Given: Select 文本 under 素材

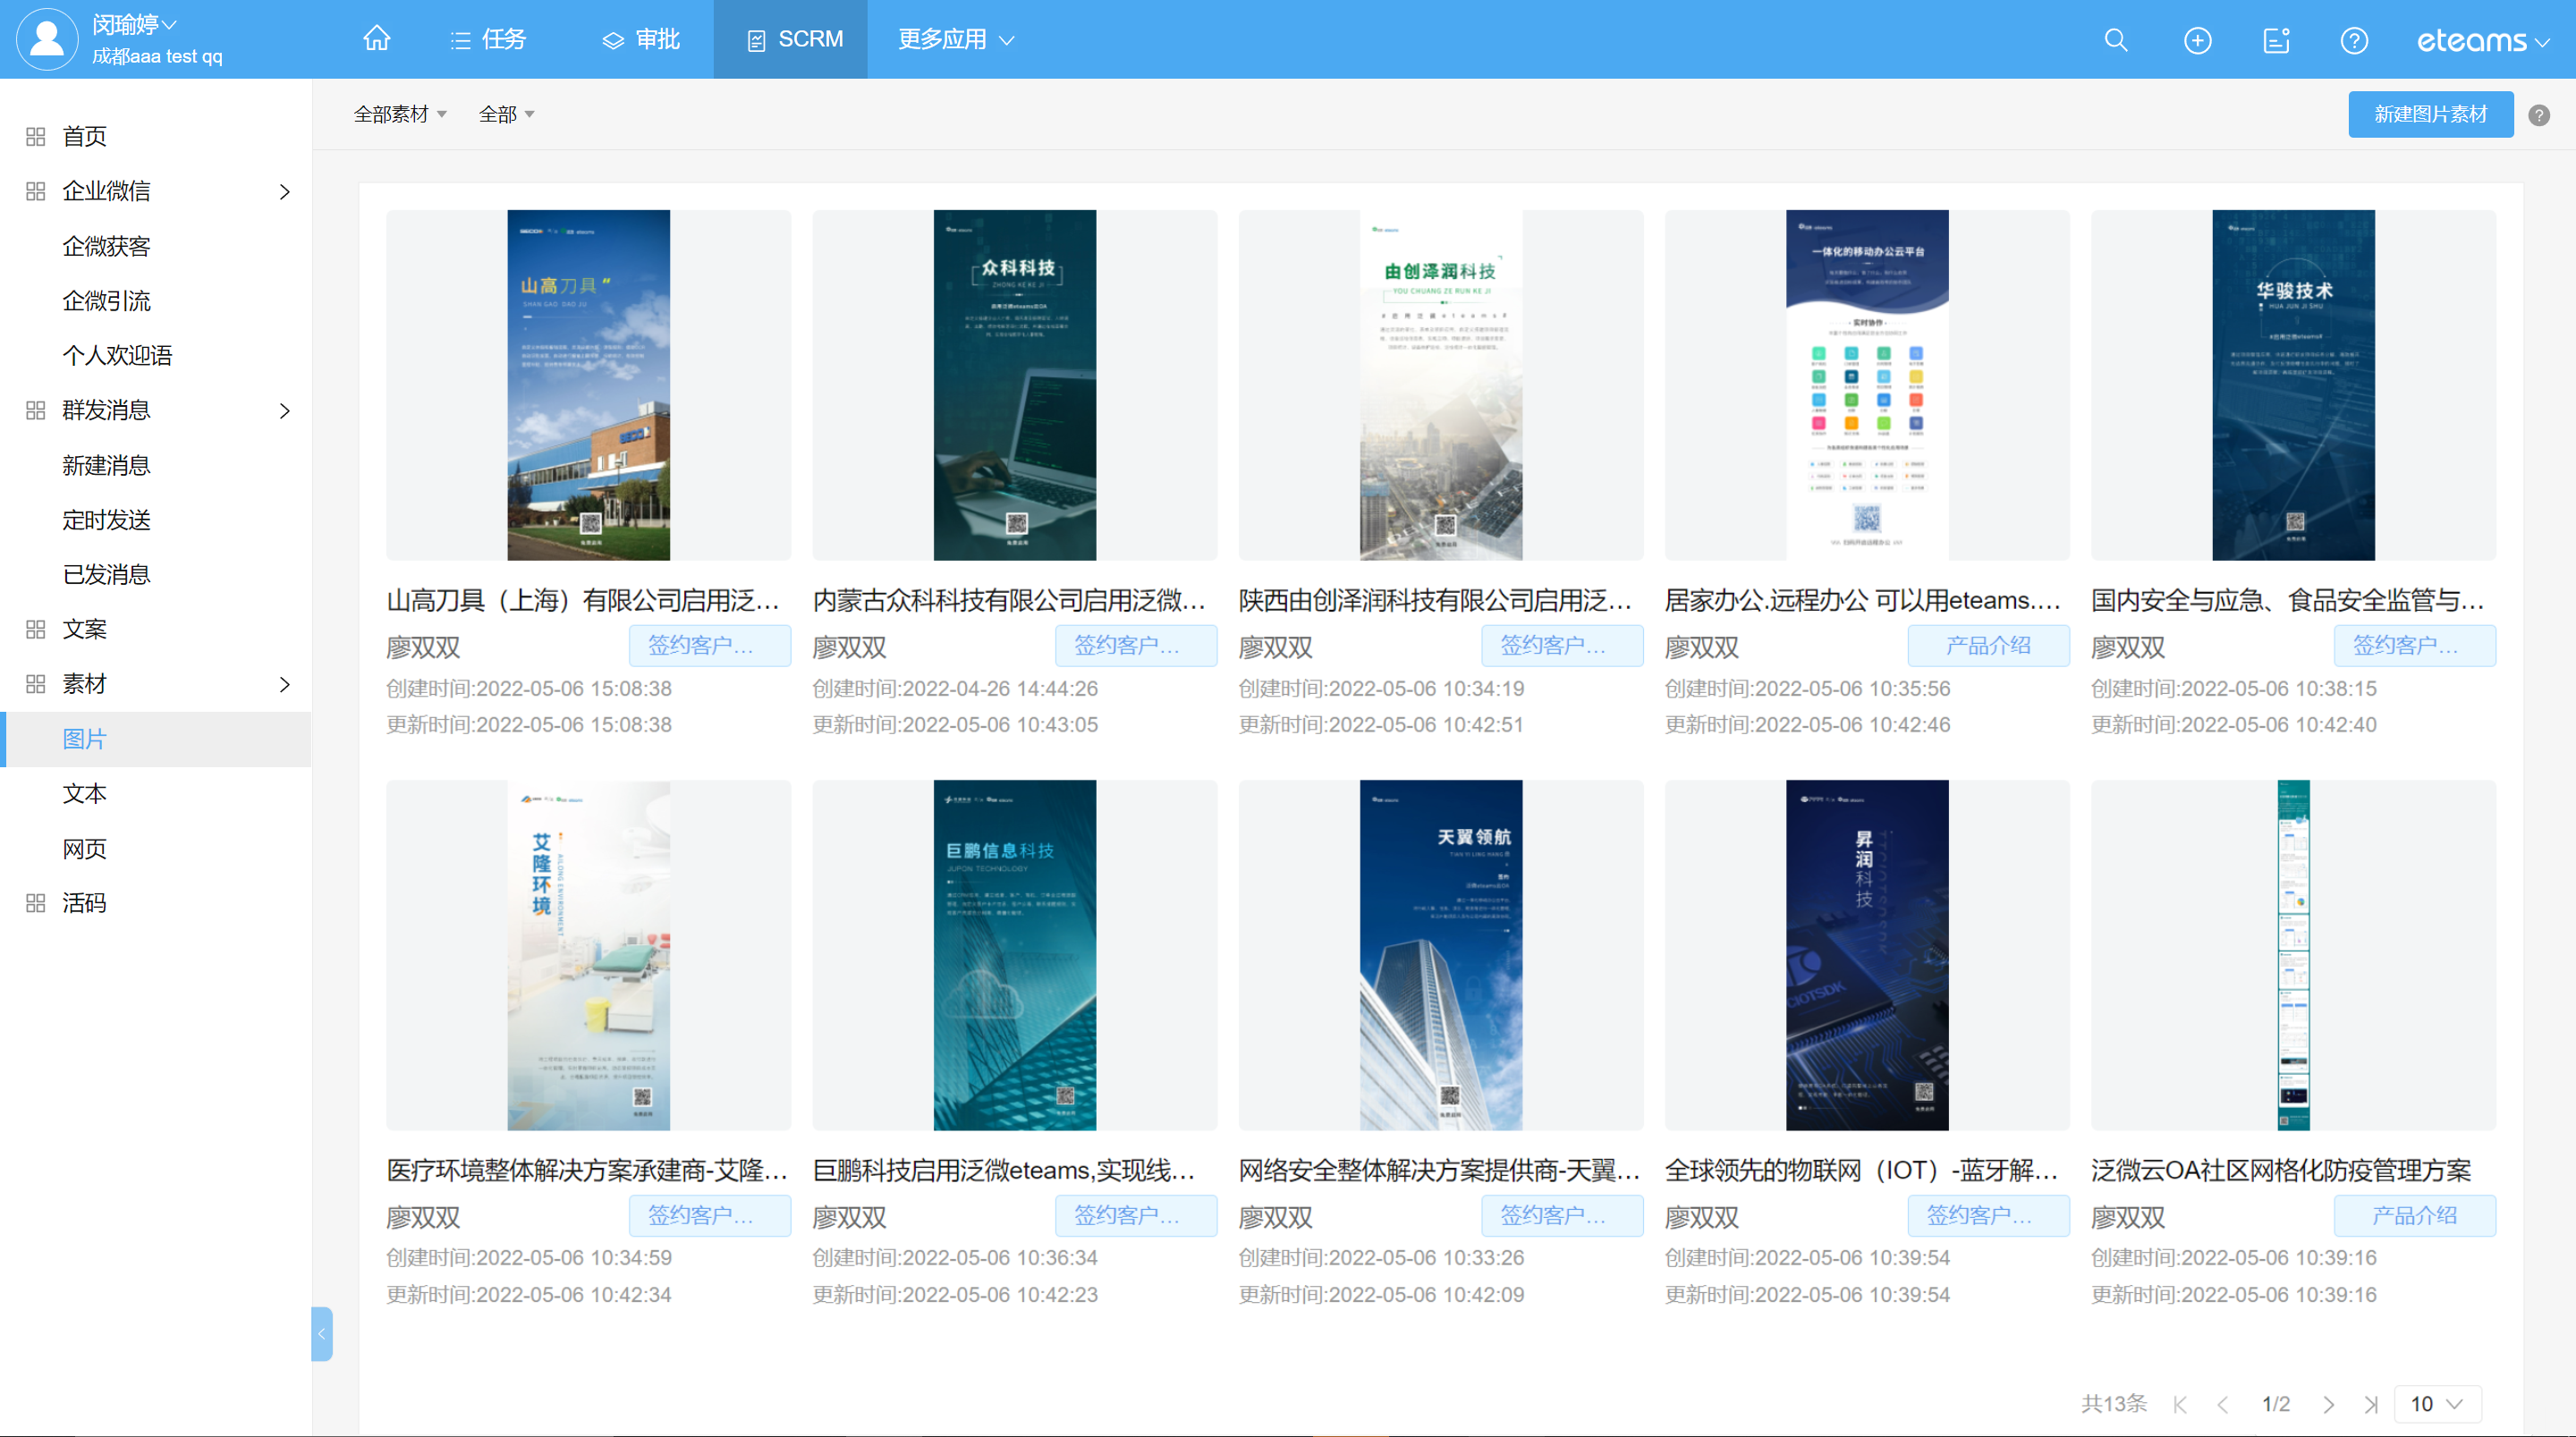Looking at the screenshot, I should coord(84,793).
